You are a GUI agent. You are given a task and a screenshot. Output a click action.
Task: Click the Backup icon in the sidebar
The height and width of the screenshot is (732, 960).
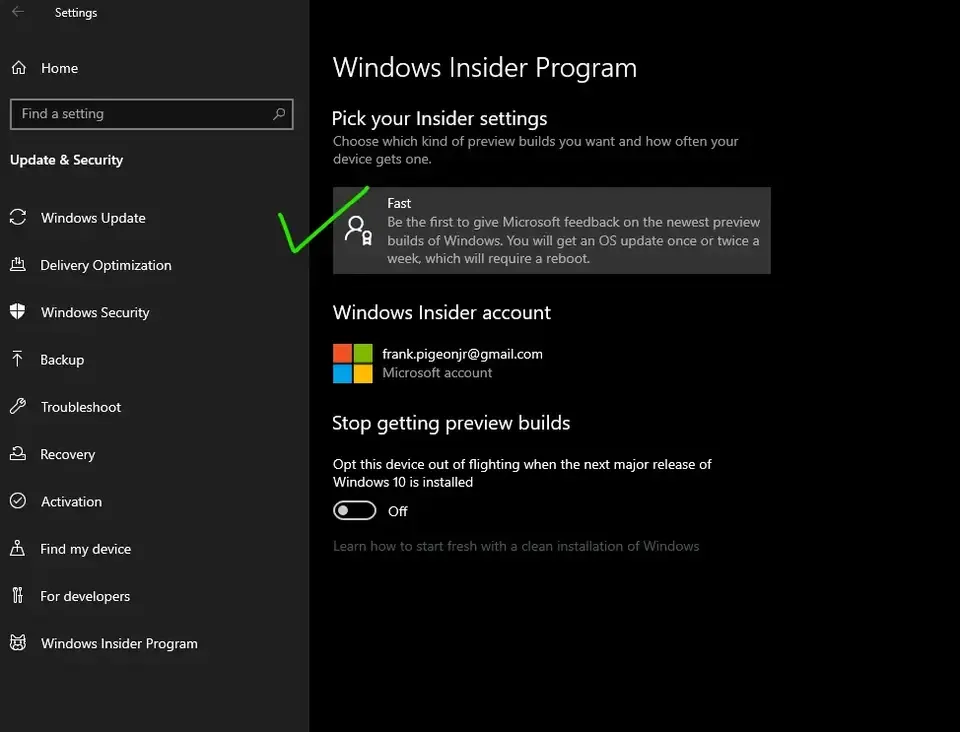pyautogui.click(x=18, y=359)
